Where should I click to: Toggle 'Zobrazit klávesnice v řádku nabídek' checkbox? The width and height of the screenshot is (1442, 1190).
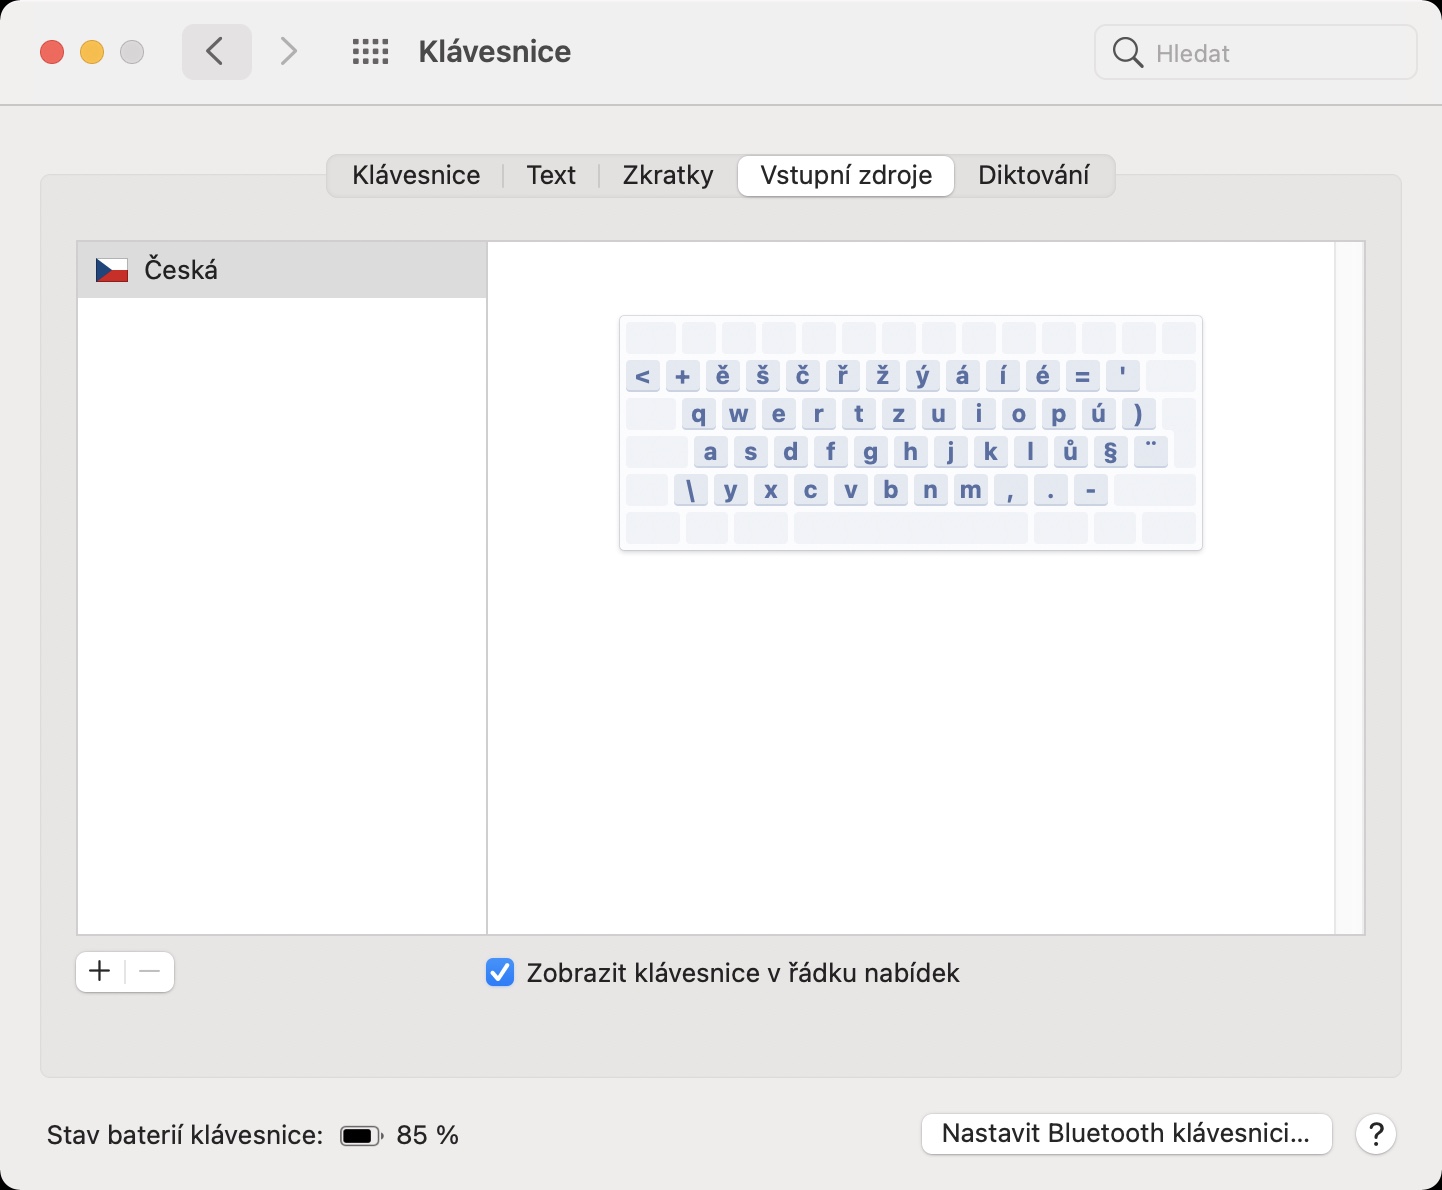(x=500, y=972)
